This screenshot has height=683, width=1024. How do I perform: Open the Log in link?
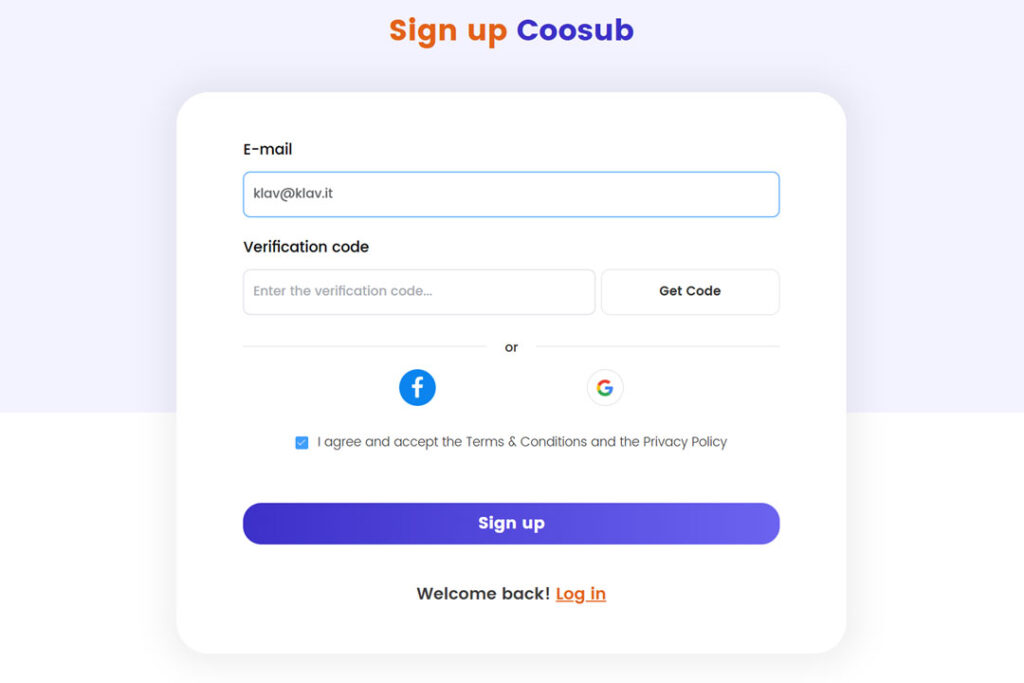[x=581, y=594]
